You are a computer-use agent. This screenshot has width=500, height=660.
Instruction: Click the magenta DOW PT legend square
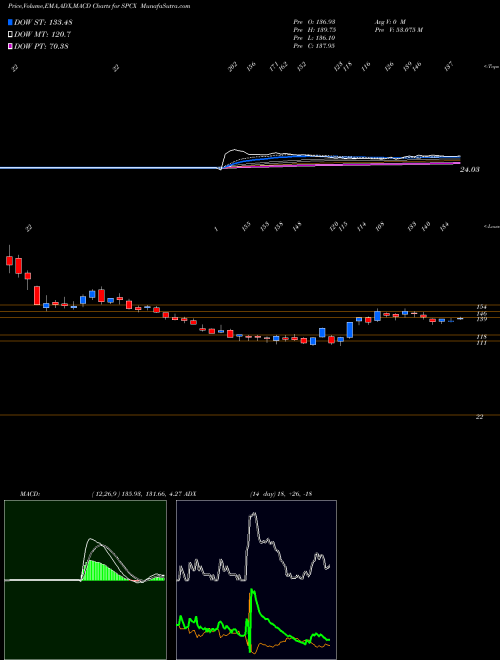10,46
